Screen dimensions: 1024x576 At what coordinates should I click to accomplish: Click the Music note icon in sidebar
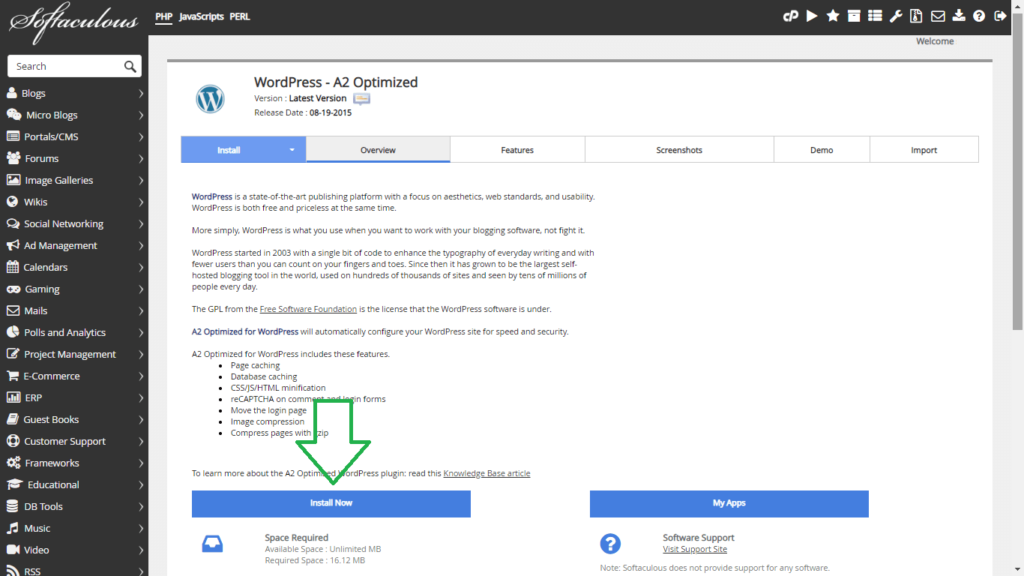(x=12, y=528)
